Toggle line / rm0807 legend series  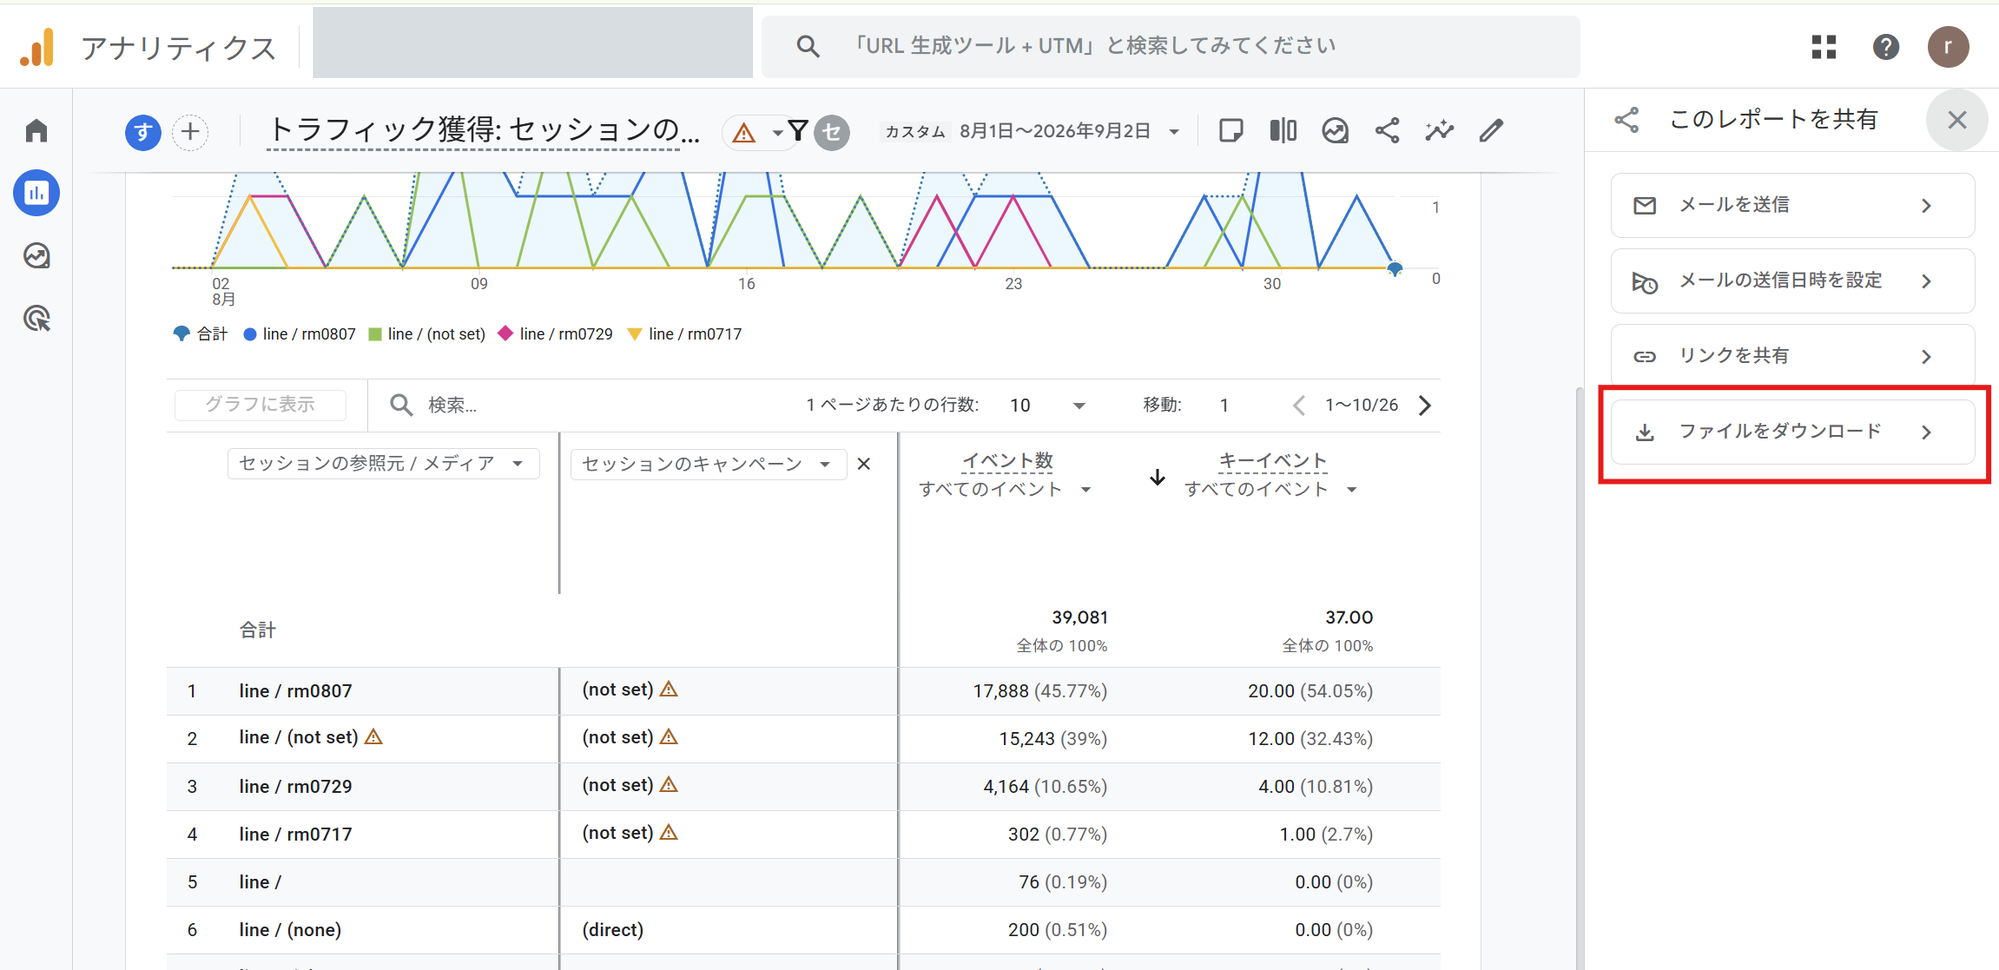tap(299, 334)
